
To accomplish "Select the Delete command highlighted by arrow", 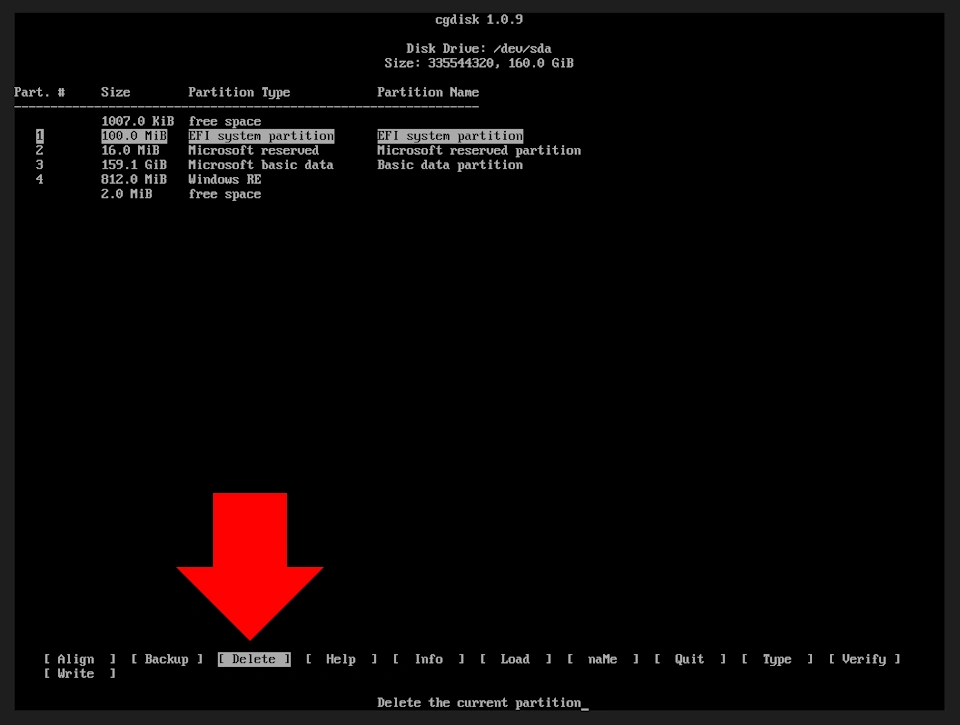I will [x=253, y=659].
